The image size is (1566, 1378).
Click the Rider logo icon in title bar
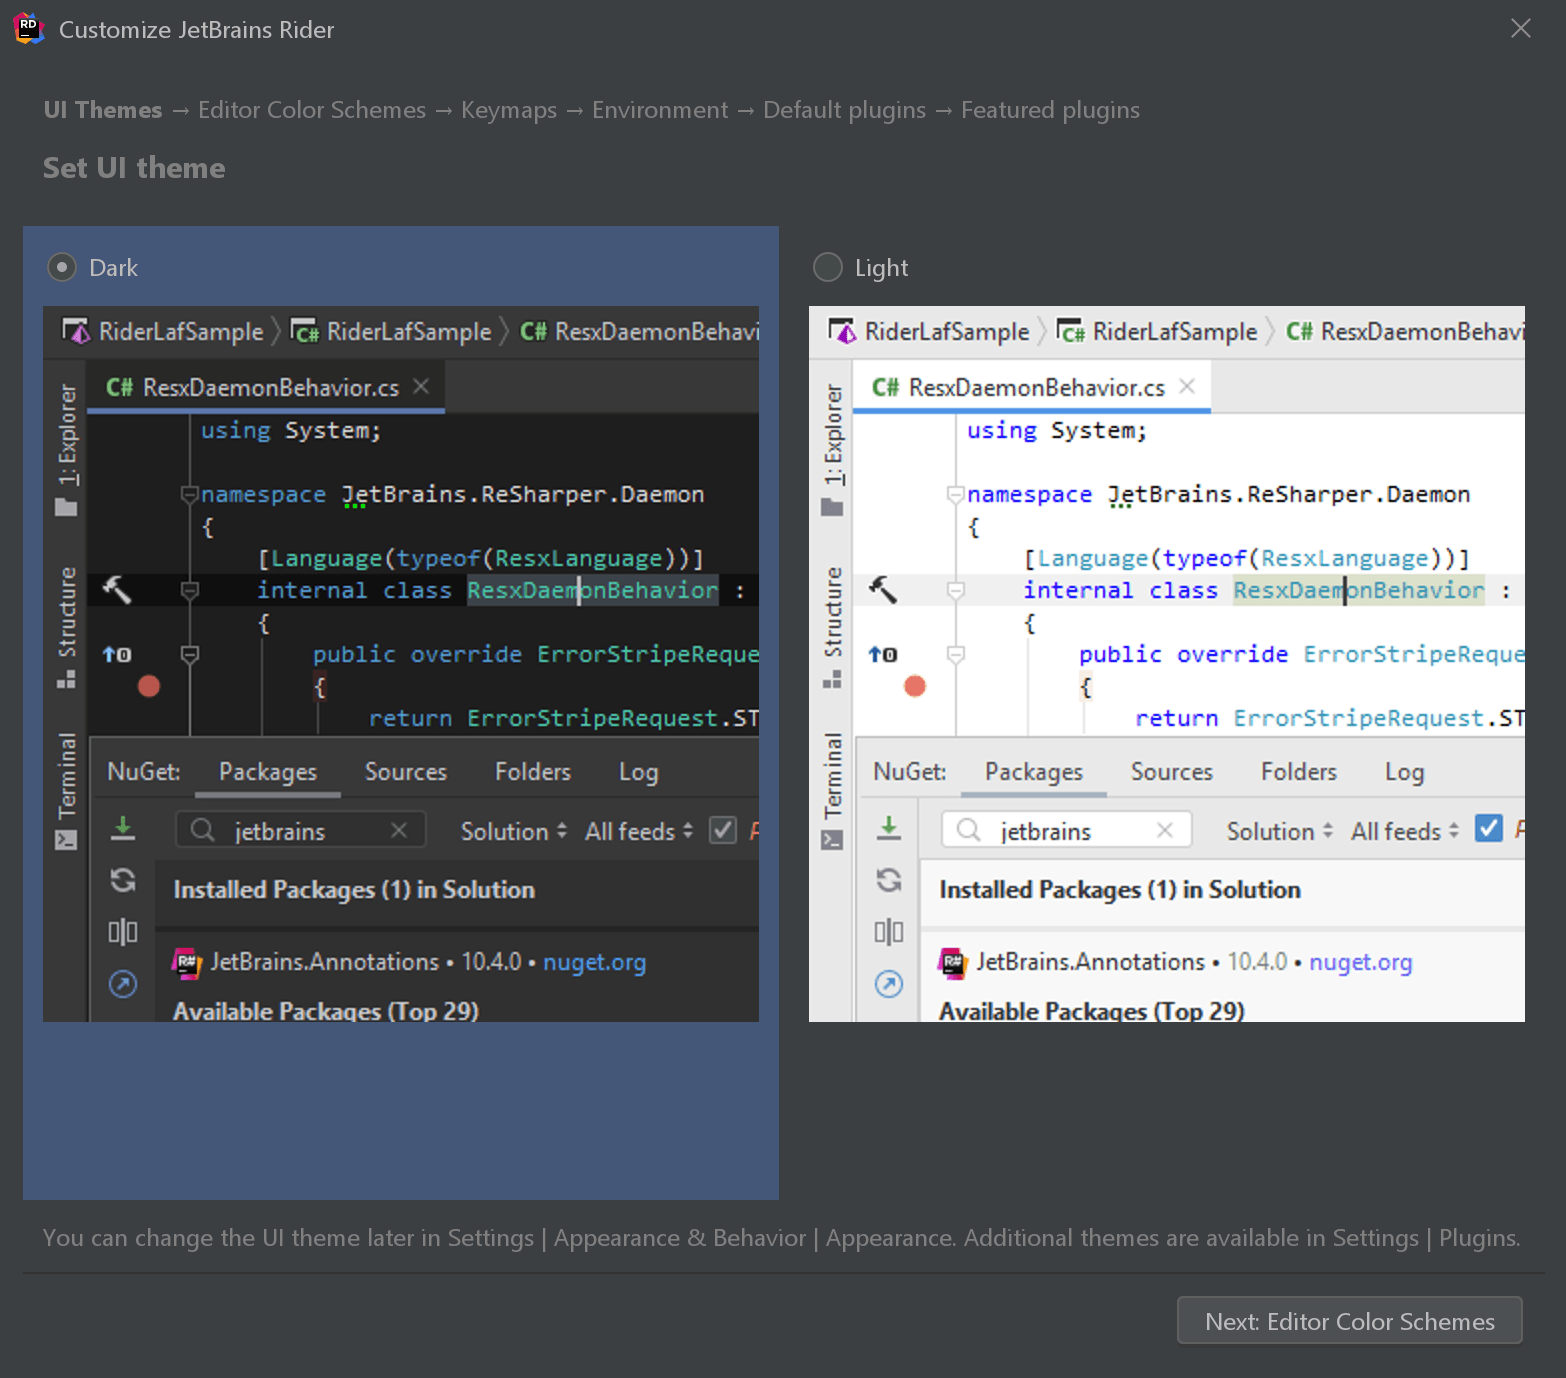[29, 29]
